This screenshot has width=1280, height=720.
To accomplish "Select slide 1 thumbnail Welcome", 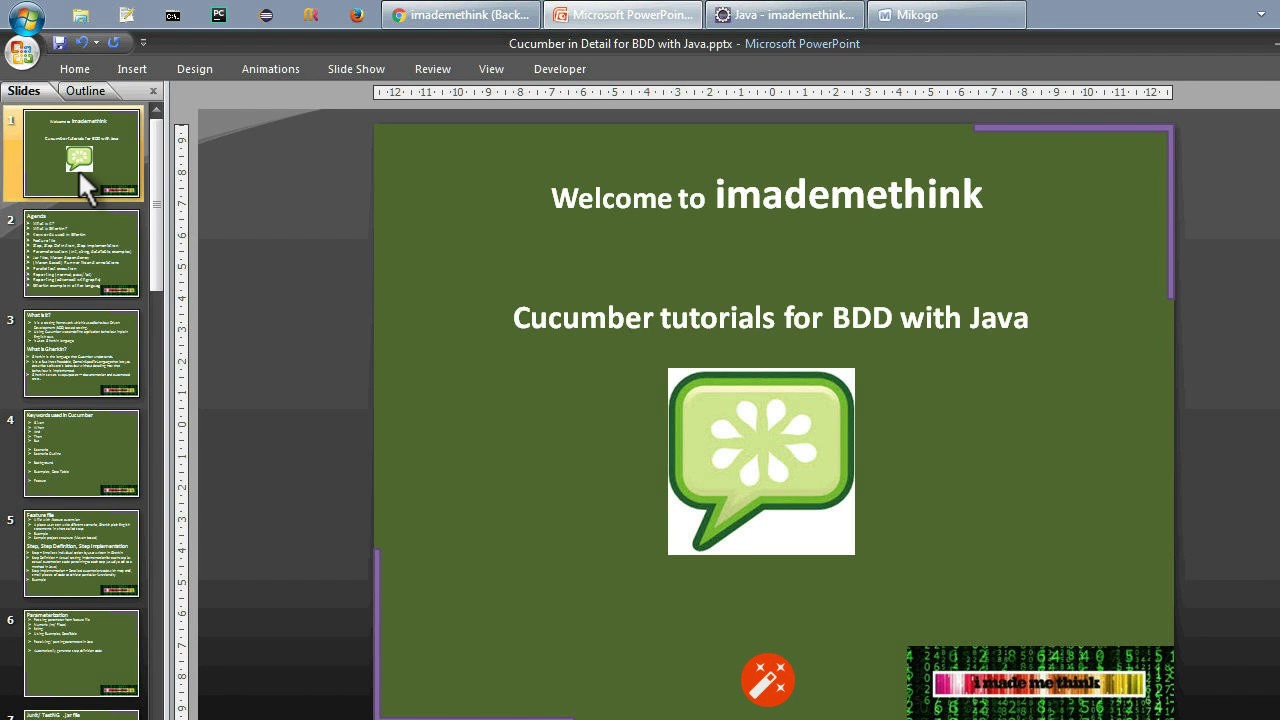I will pos(82,154).
